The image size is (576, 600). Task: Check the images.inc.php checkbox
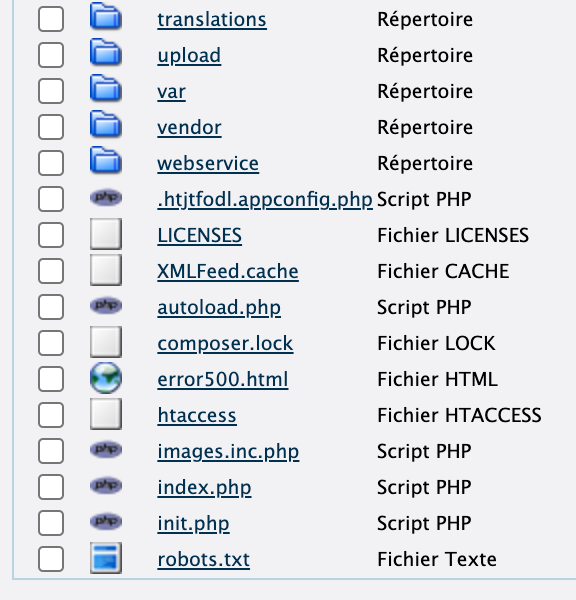coord(51,451)
